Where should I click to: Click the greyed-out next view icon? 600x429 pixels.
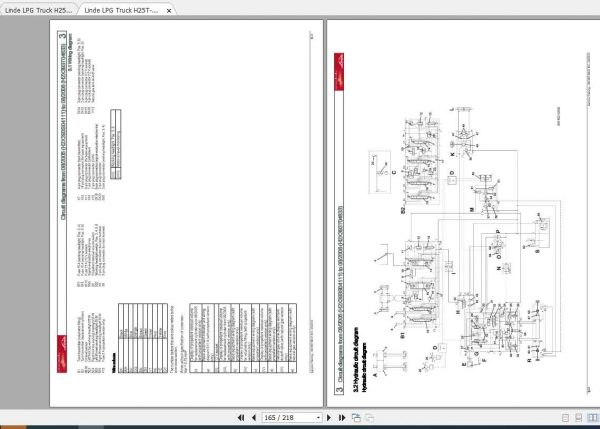tap(369, 418)
